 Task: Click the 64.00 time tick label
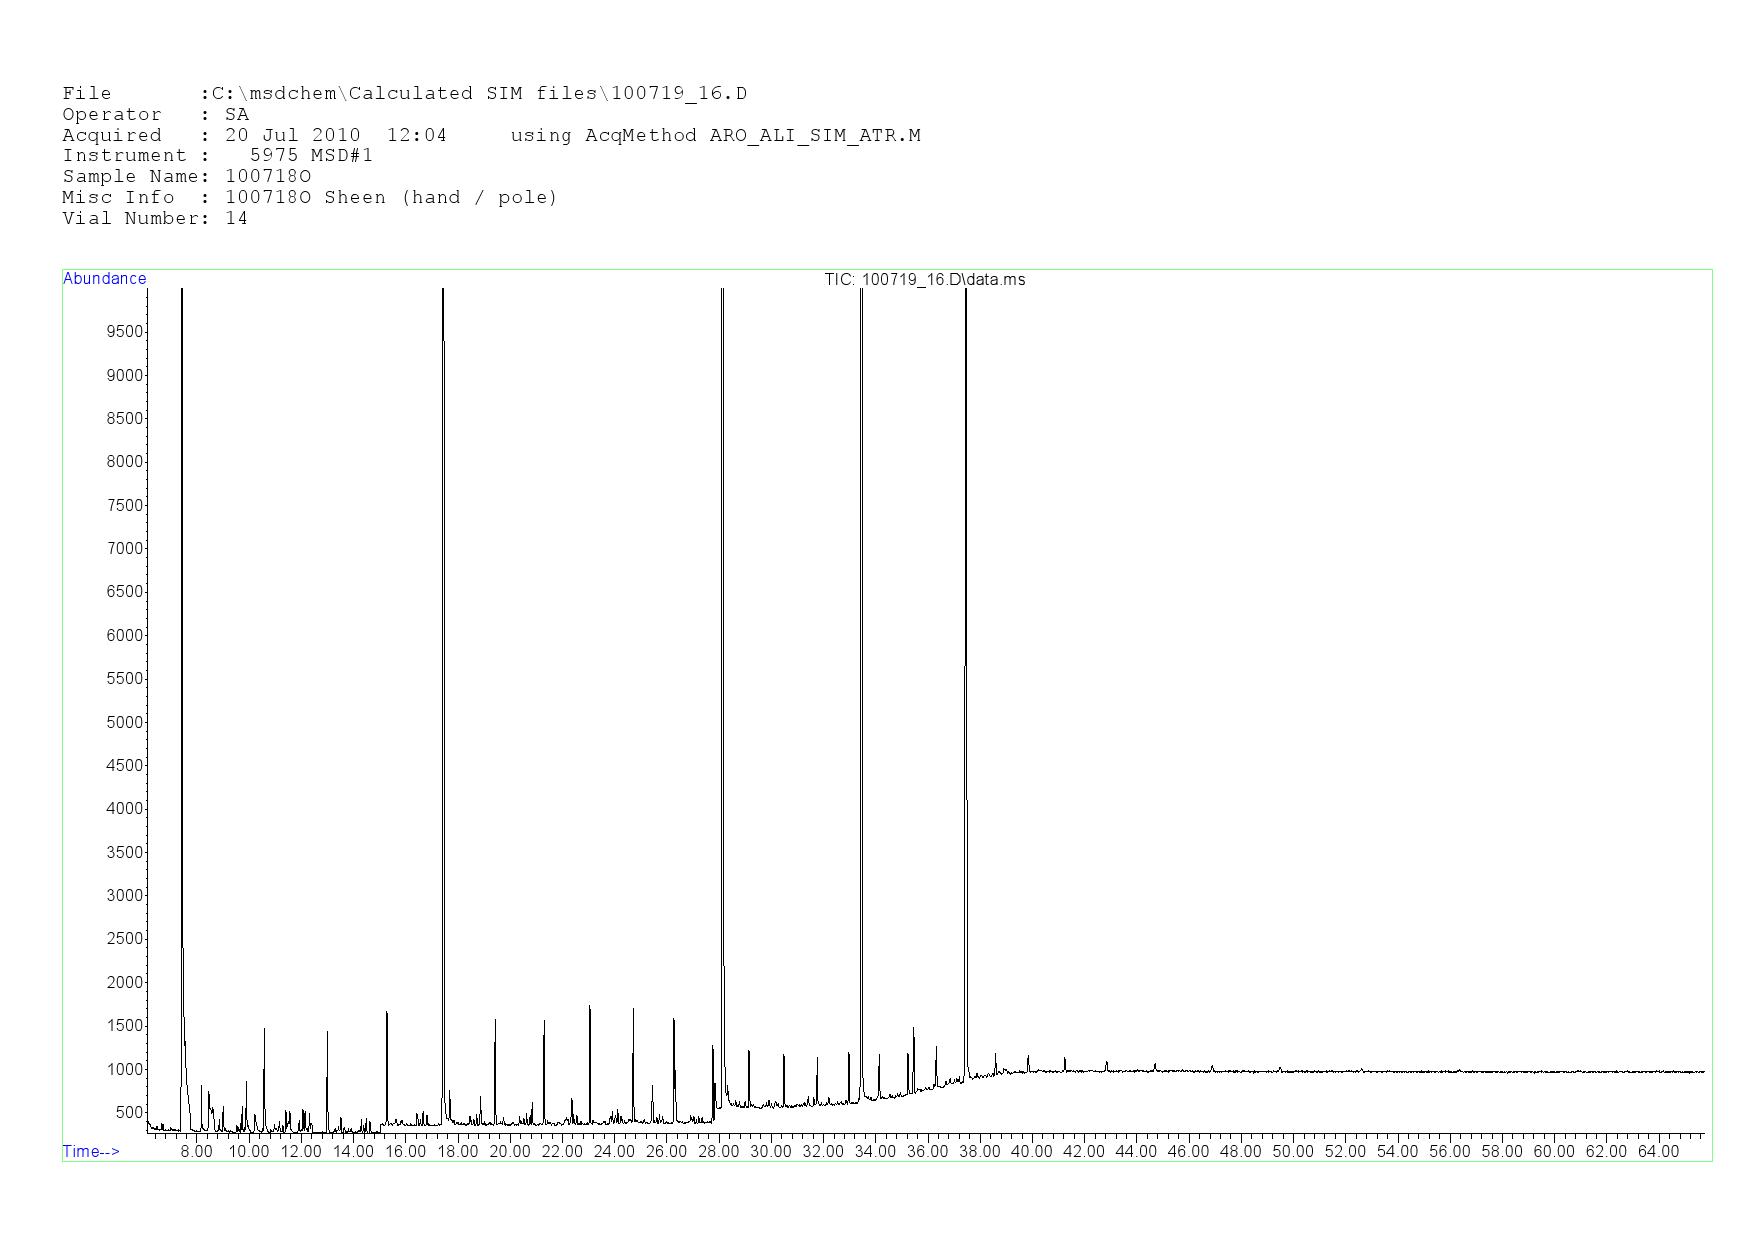[1658, 1151]
